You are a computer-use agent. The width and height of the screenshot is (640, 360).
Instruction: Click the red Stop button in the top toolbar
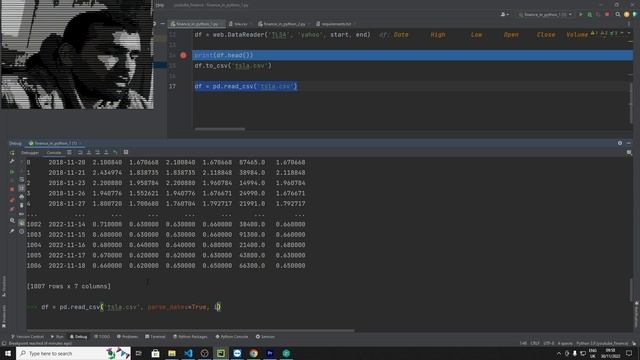[607, 14]
